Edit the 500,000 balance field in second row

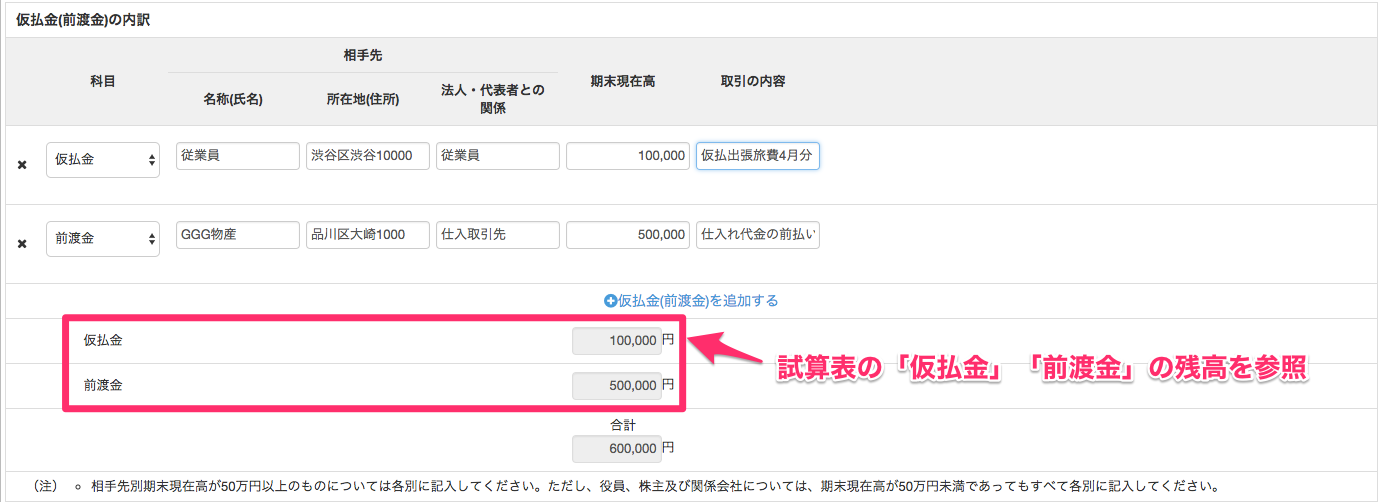[x=628, y=235]
